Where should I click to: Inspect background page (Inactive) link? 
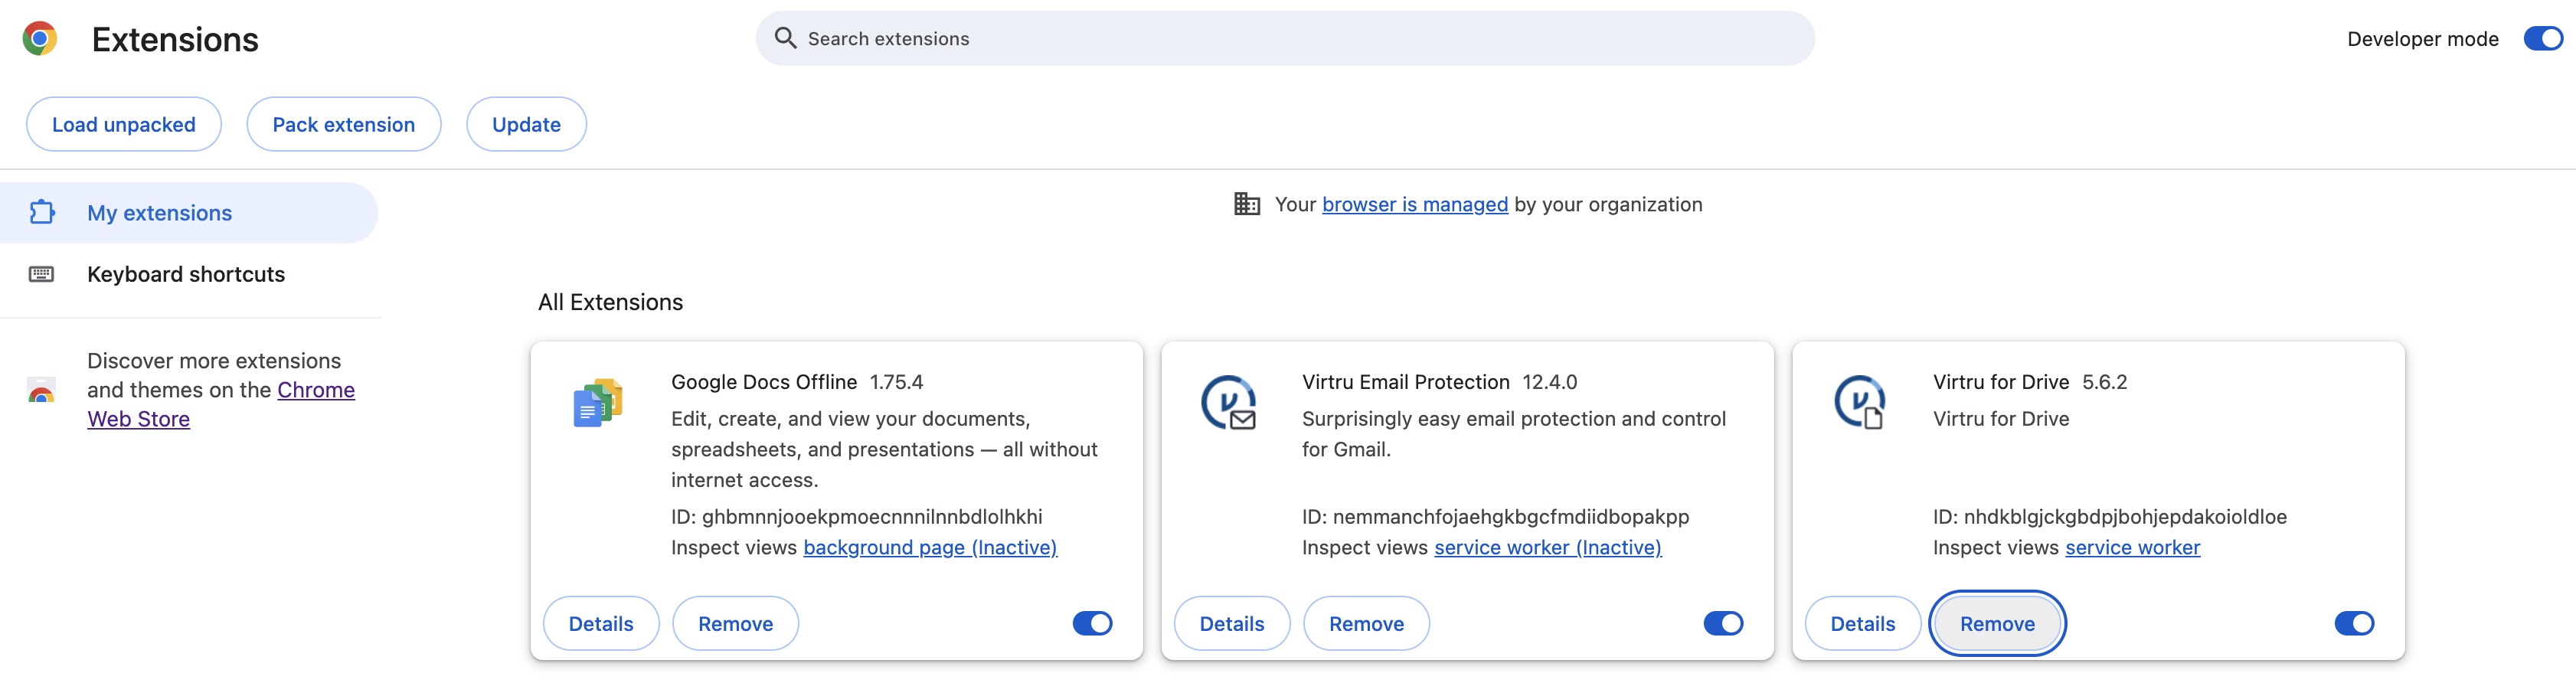pos(930,547)
